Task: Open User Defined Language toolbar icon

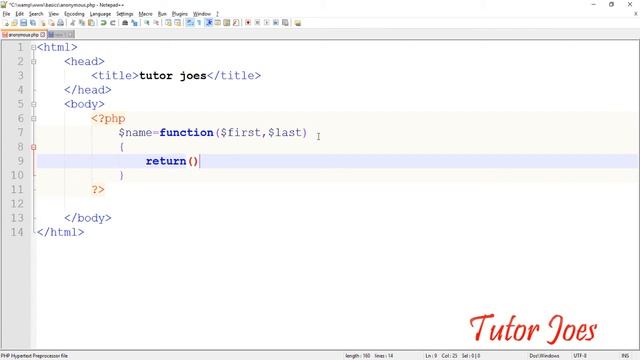Action: point(218,23)
